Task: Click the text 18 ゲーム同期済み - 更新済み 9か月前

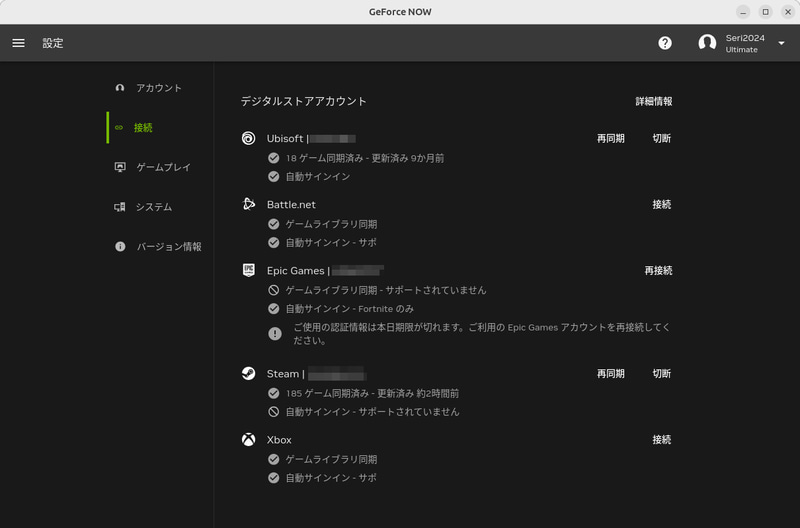Action: pos(364,158)
